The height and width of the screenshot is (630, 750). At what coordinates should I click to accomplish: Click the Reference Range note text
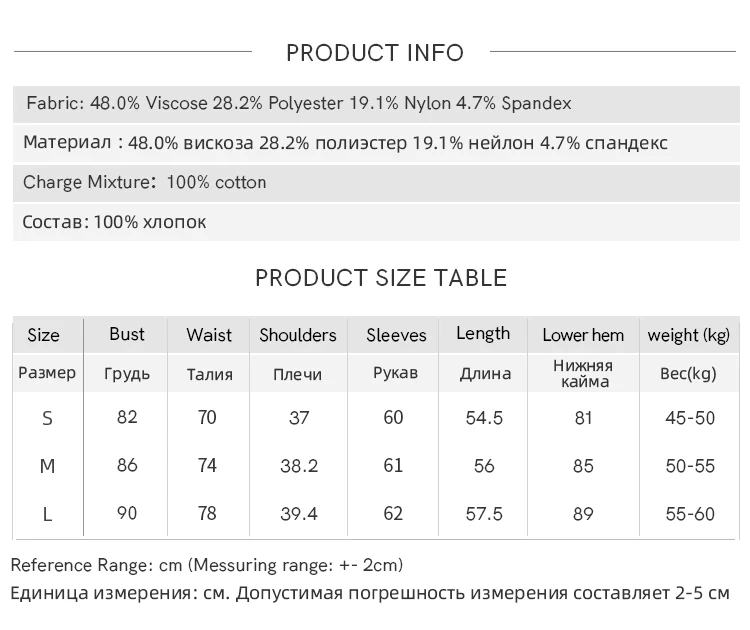click(x=207, y=566)
